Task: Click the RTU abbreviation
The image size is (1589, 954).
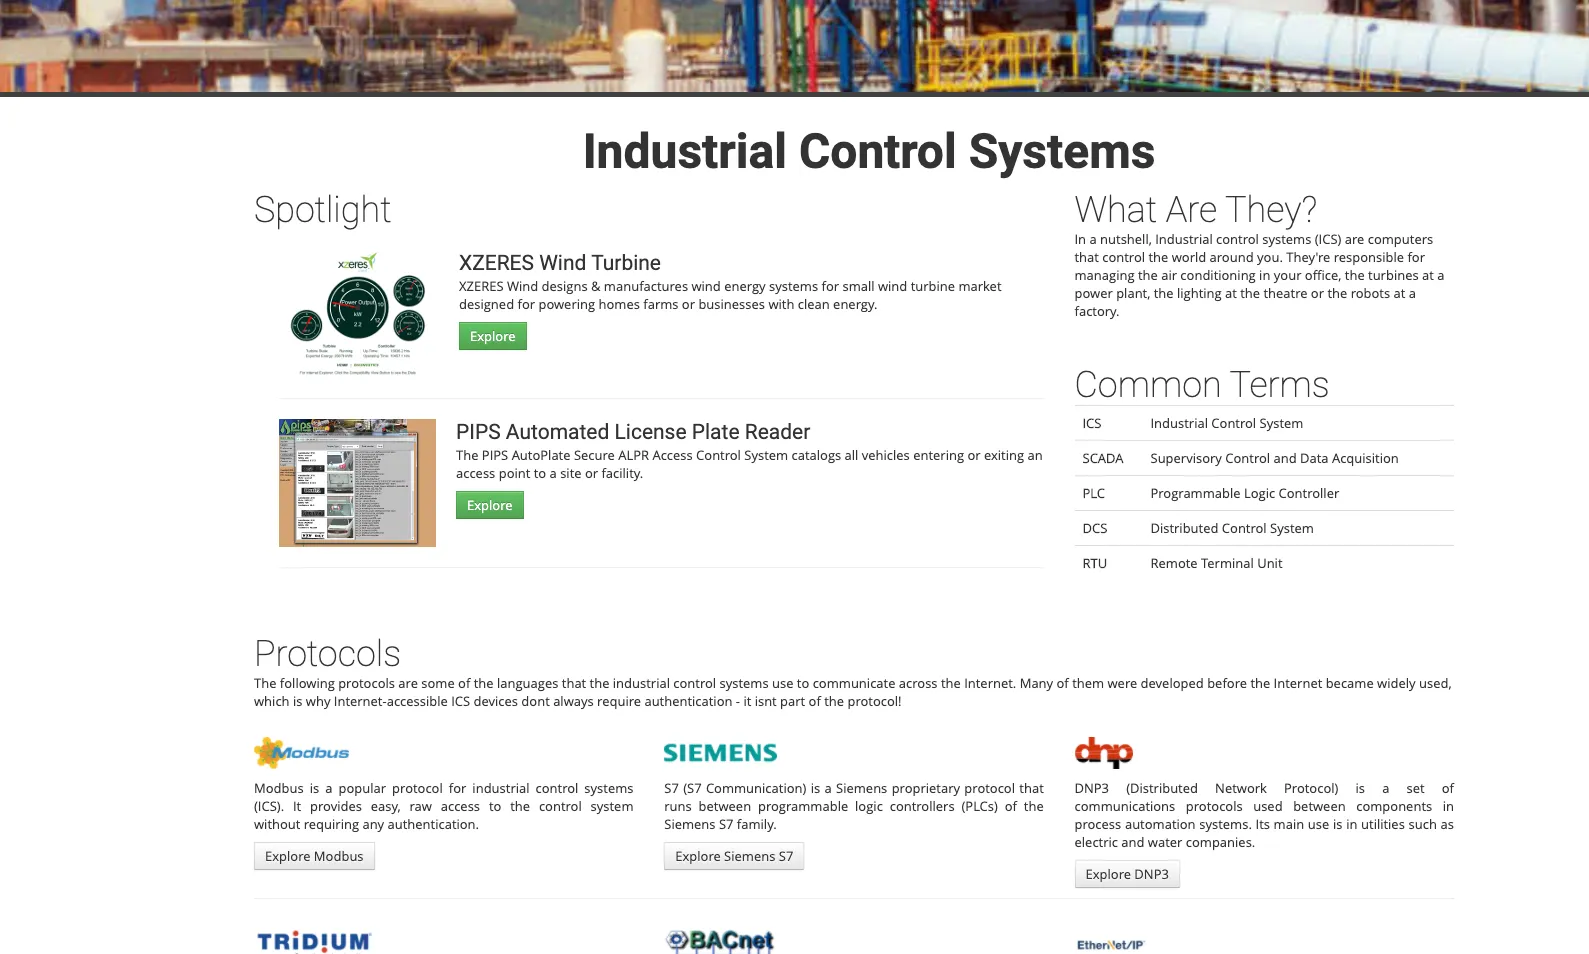Action: click(1095, 563)
